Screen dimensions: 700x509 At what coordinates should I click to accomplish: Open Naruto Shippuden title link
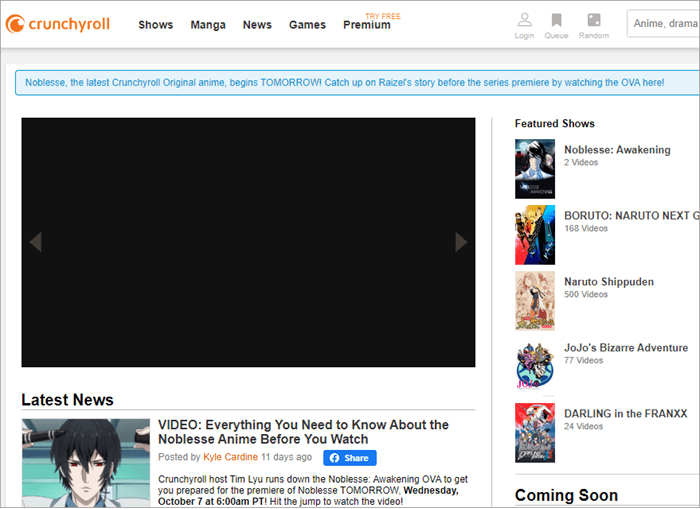pyautogui.click(x=609, y=282)
